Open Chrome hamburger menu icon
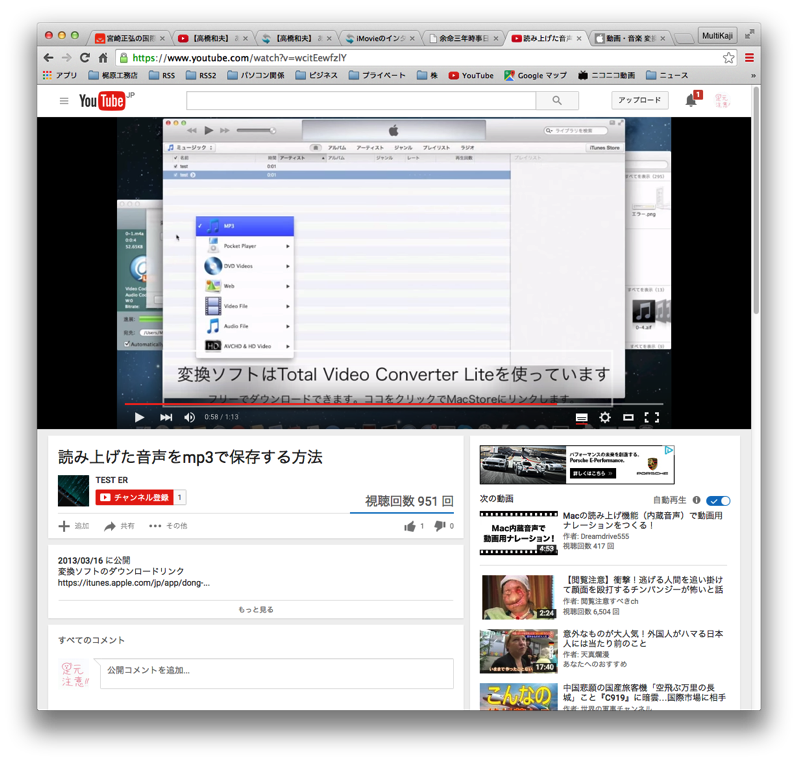This screenshot has width=798, height=762. click(749, 58)
